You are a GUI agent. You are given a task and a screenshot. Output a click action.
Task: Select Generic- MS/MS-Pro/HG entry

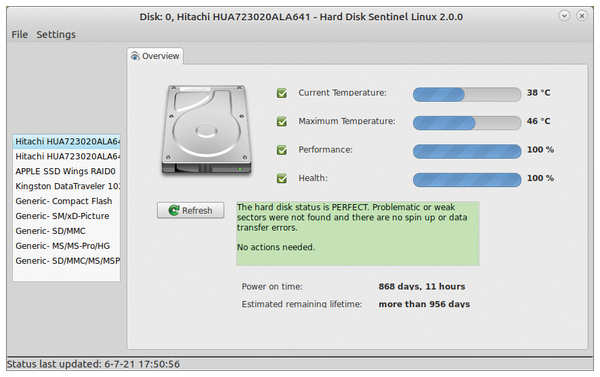(x=67, y=246)
